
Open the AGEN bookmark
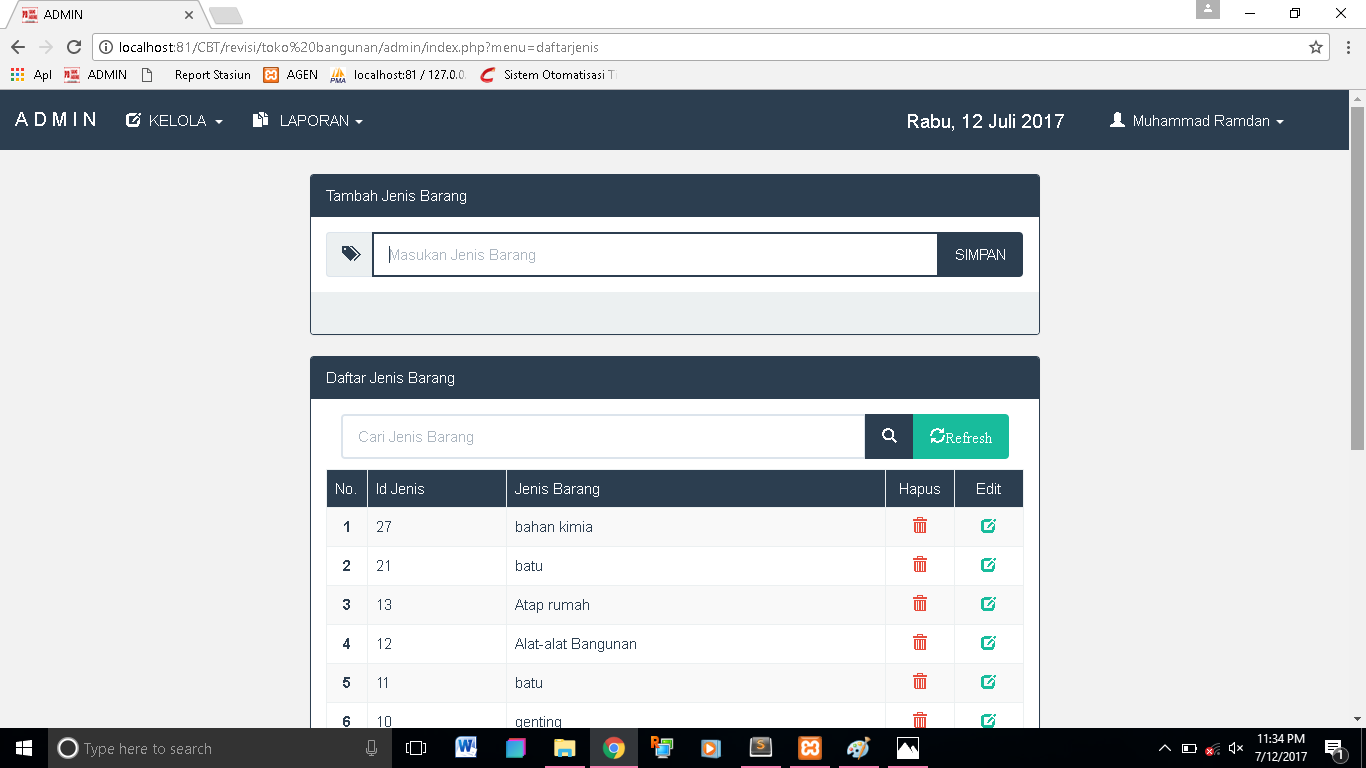pos(291,75)
